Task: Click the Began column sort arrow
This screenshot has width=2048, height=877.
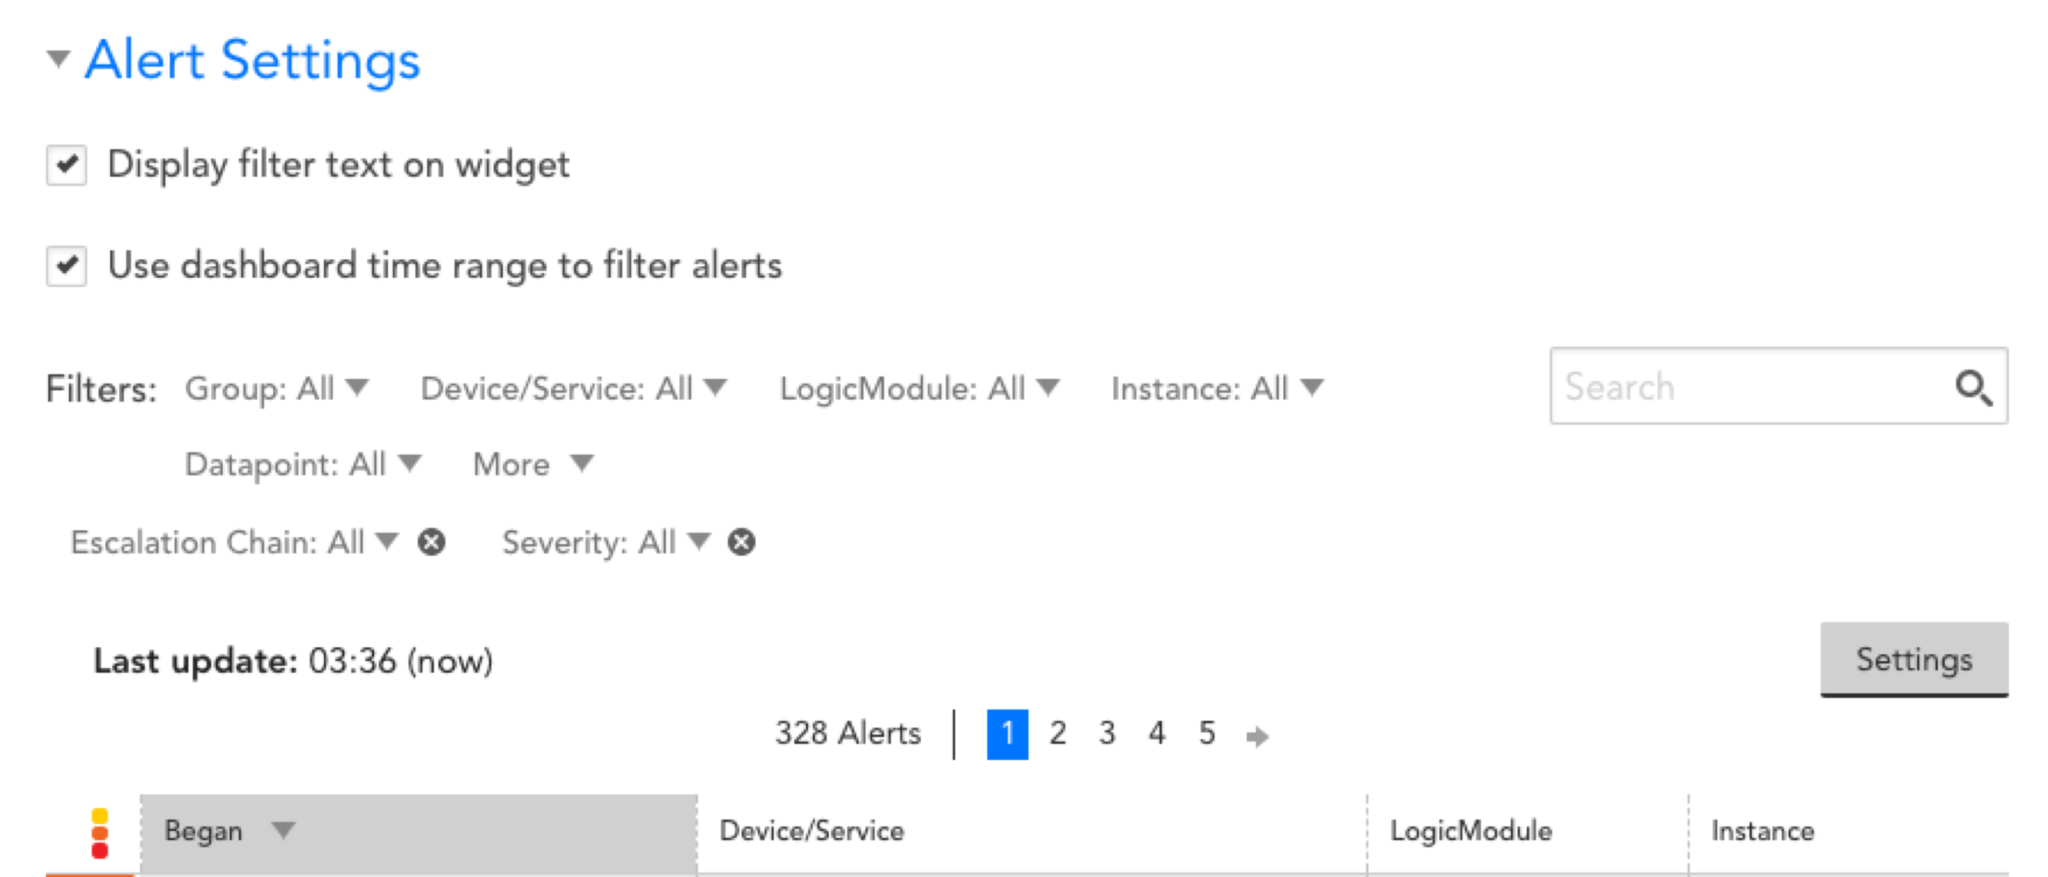Action: coord(283,831)
